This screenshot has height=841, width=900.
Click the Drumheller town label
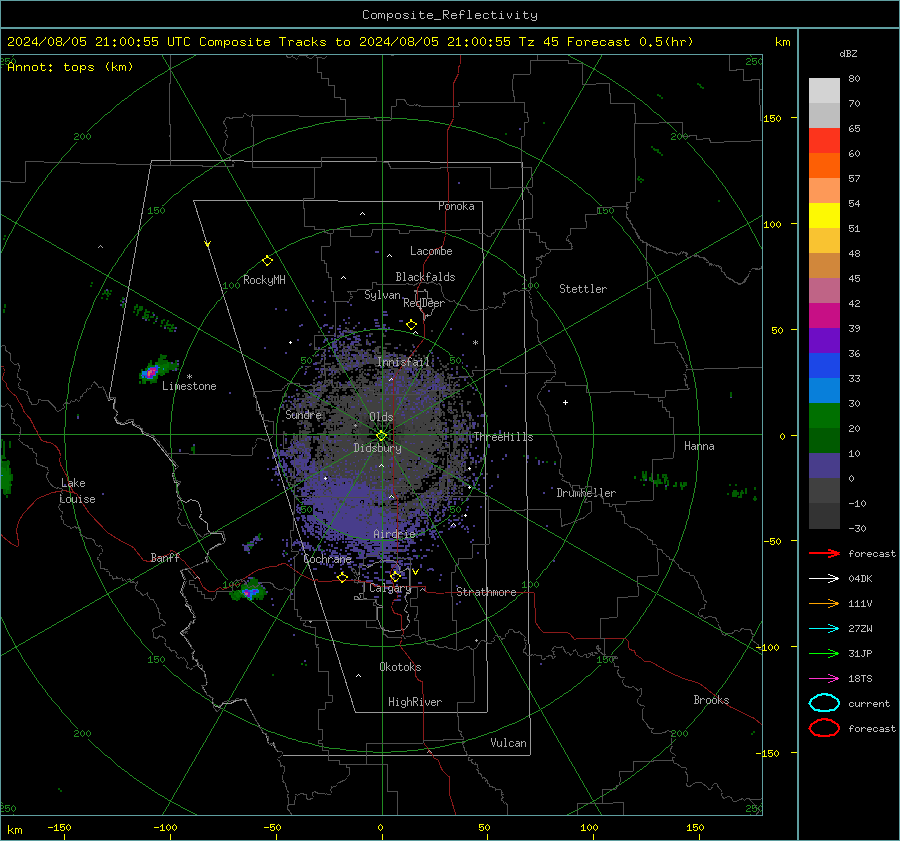(x=586, y=493)
